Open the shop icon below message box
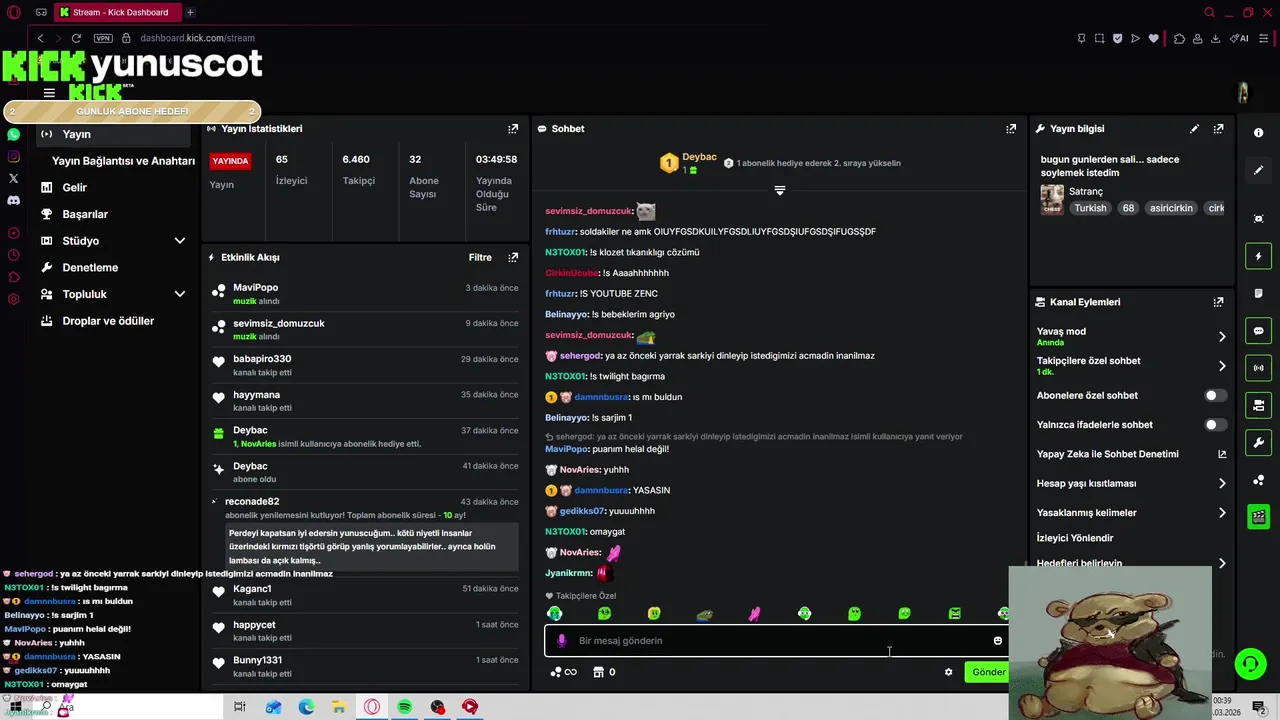Viewport: 1280px width, 720px height. click(x=598, y=672)
